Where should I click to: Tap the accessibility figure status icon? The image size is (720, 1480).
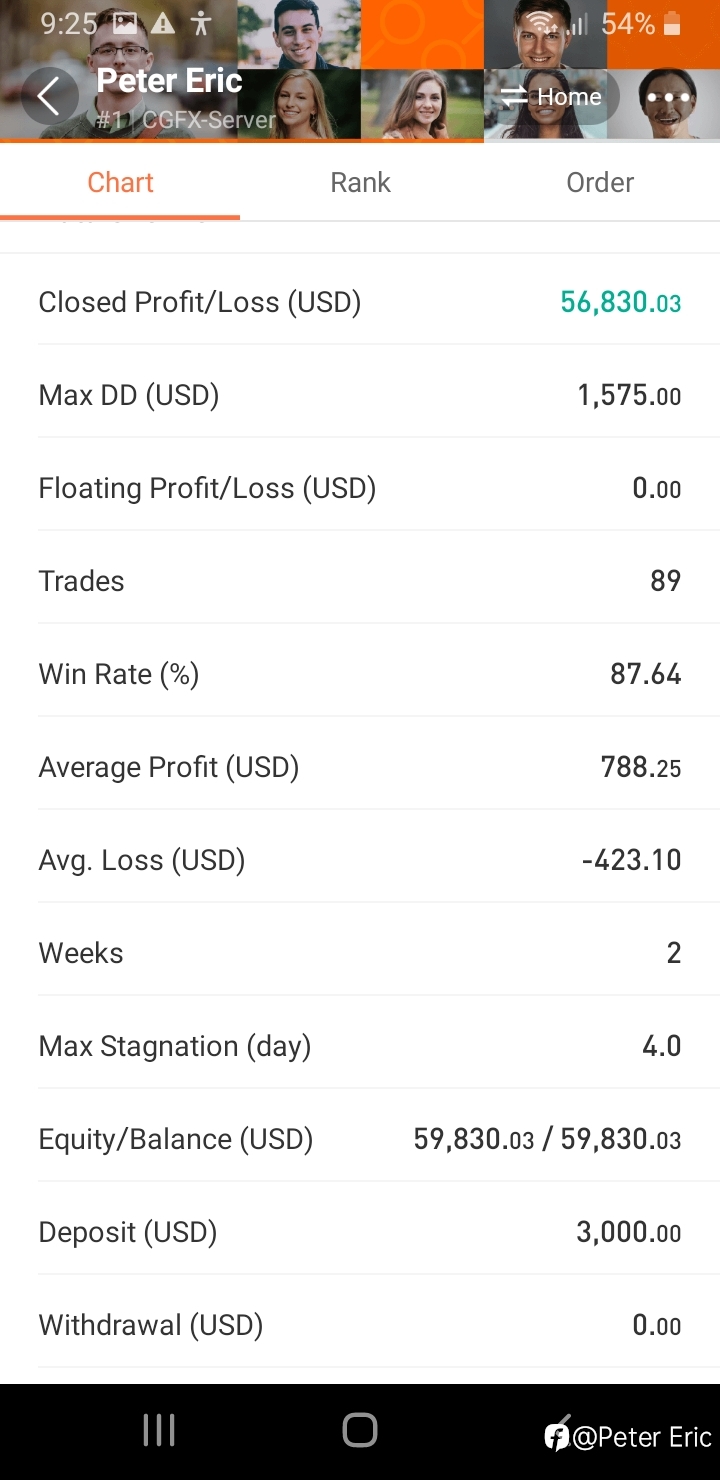tap(201, 24)
